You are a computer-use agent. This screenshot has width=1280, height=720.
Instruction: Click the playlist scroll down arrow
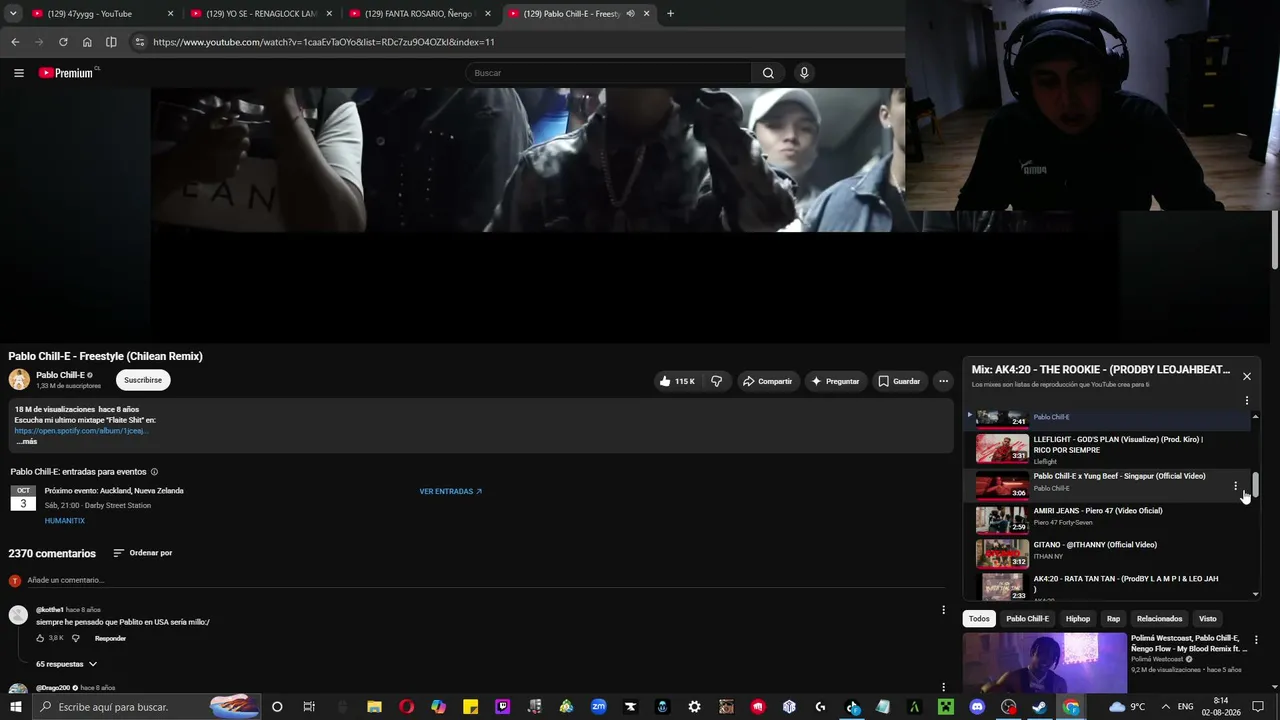1255,594
